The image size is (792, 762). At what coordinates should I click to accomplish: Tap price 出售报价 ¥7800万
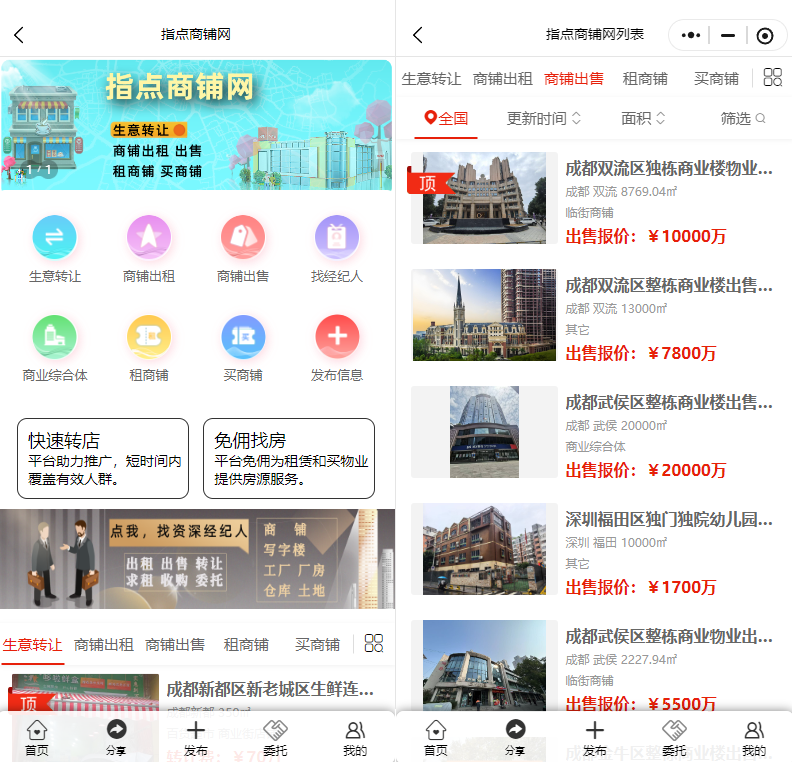(640, 353)
